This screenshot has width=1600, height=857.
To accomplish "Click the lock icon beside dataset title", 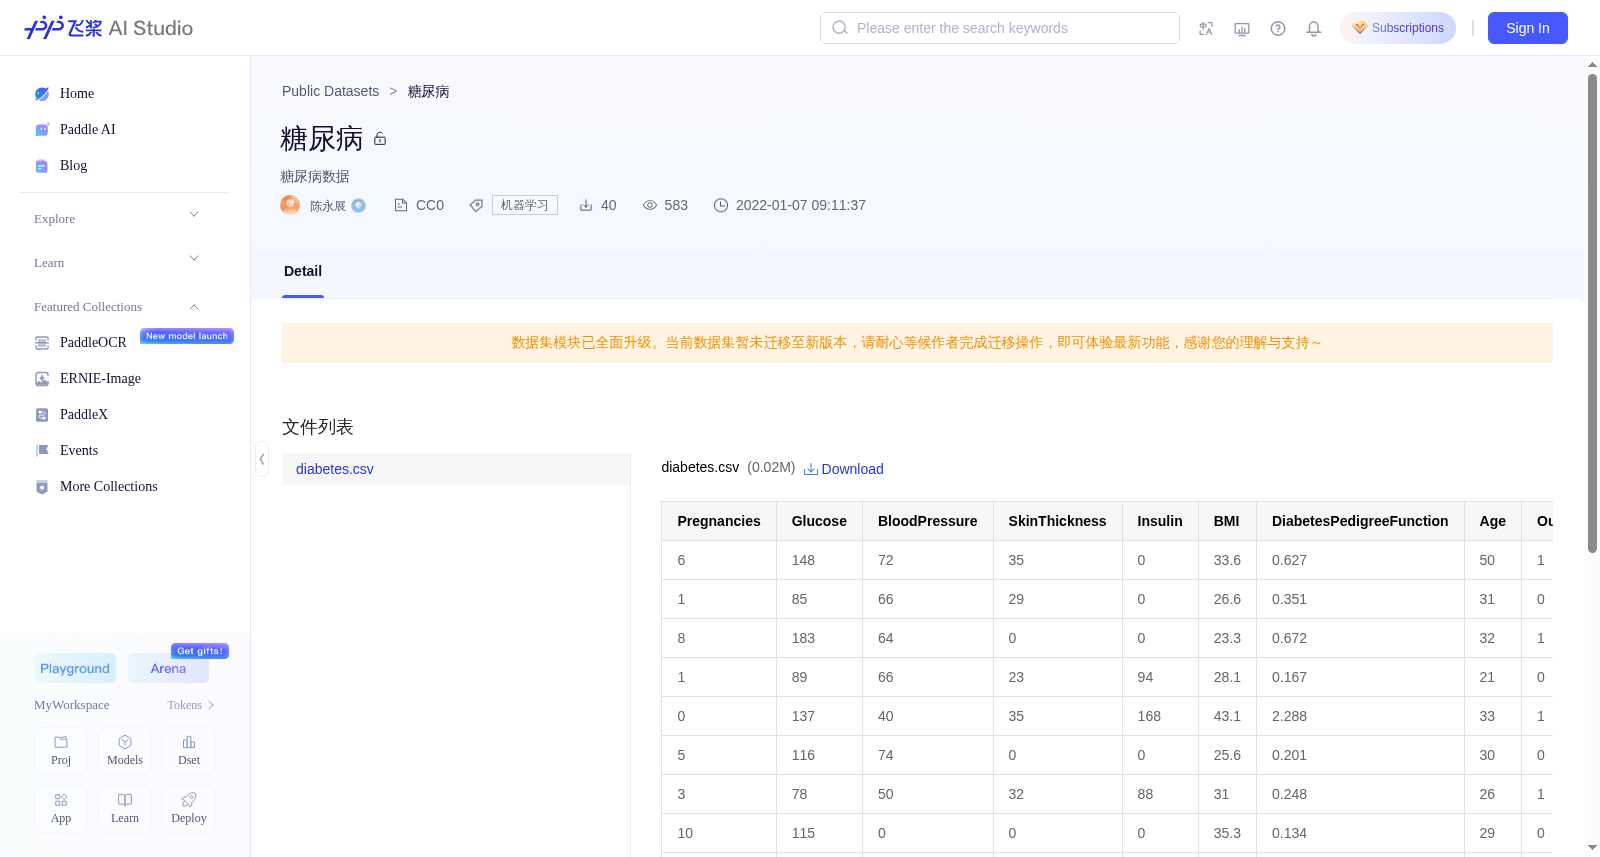I will pyautogui.click(x=380, y=139).
